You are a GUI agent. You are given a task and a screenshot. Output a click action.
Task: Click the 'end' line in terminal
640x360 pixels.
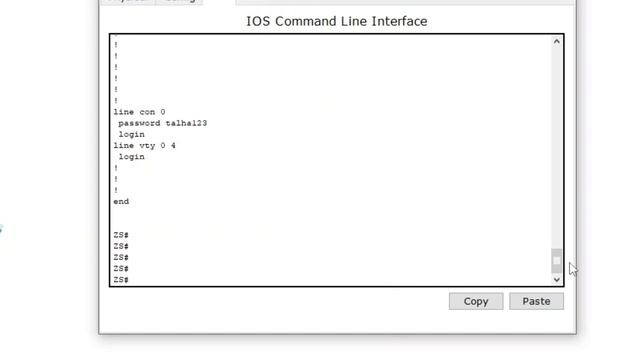121,202
